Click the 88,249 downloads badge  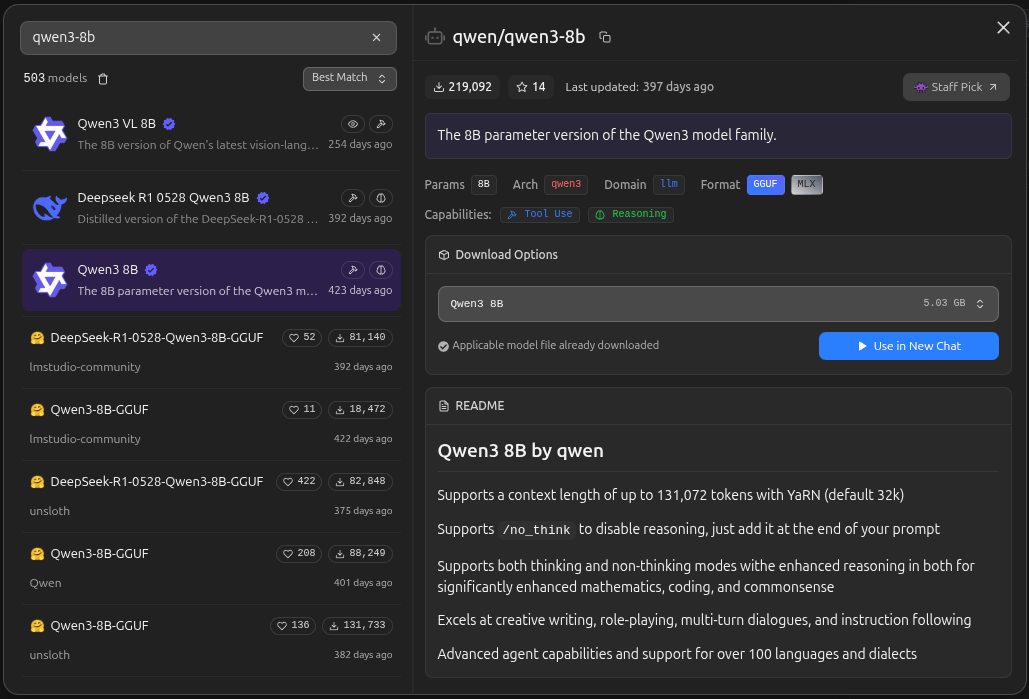(x=360, y=554)
